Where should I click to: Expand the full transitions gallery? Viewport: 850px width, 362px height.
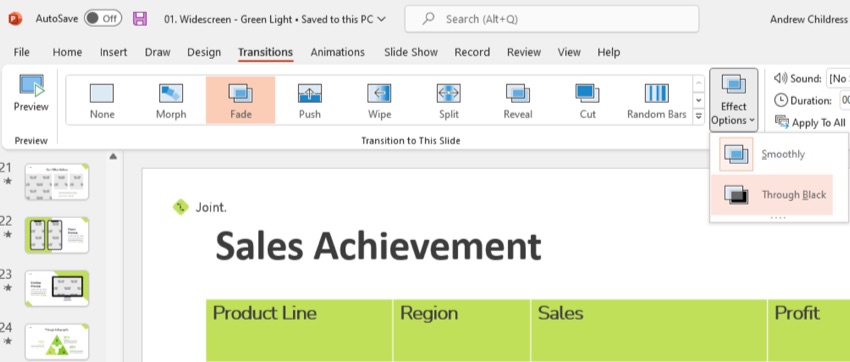coord(699,116)
